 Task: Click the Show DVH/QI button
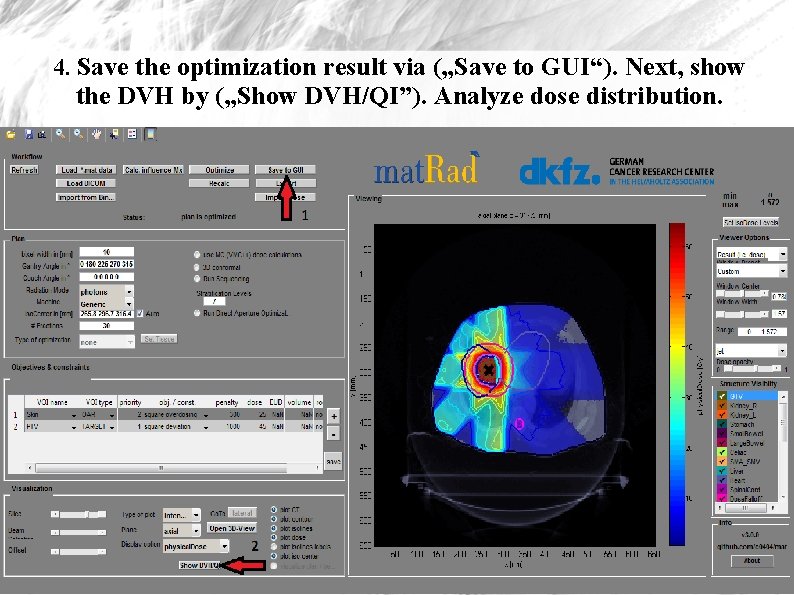pos(201,566)
